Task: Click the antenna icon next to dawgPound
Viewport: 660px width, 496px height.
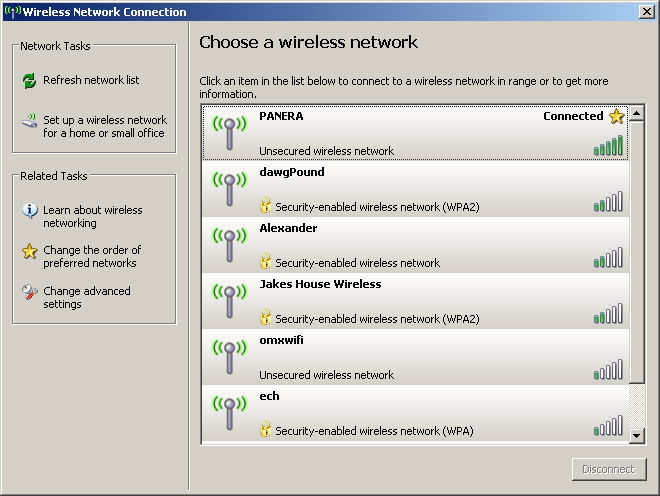Action: click(229, 189)
